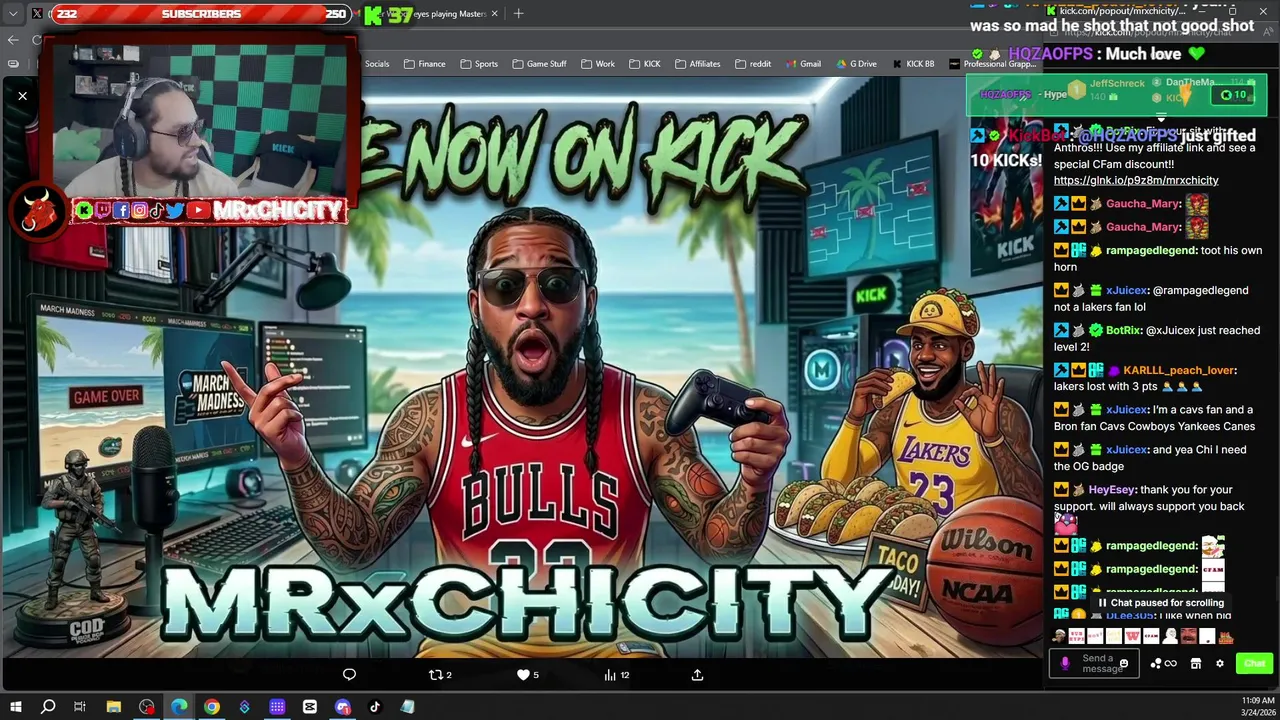This screenshot has width=1280, height=720.
Task: Open the Affiliates bookmarks folder
Action: pos(697,64)
